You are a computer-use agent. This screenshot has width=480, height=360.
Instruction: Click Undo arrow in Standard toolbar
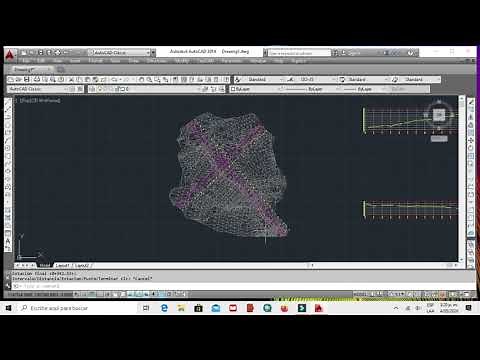[x=114, y=79]
